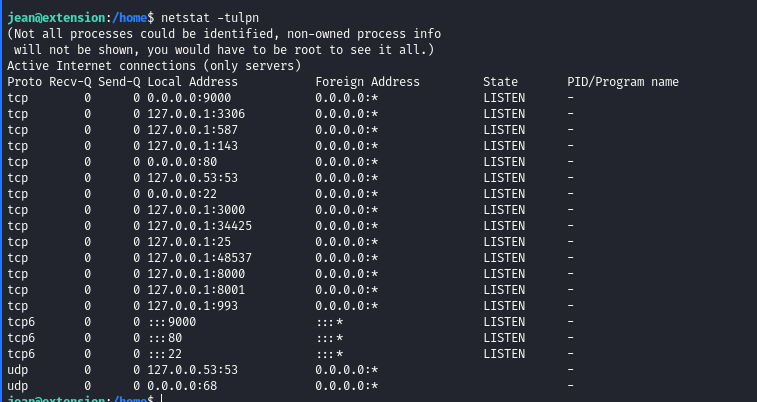Click the Foreign Address column header

(x=367, y=81)
